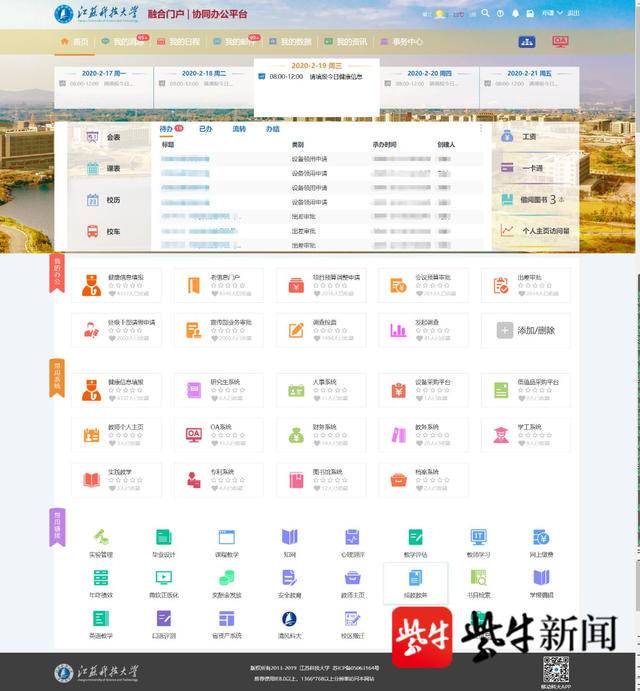Viewport: 640px width, 691px height.
Task: Go to 事务中心 navigation item
Action: (x=402, y=42)
